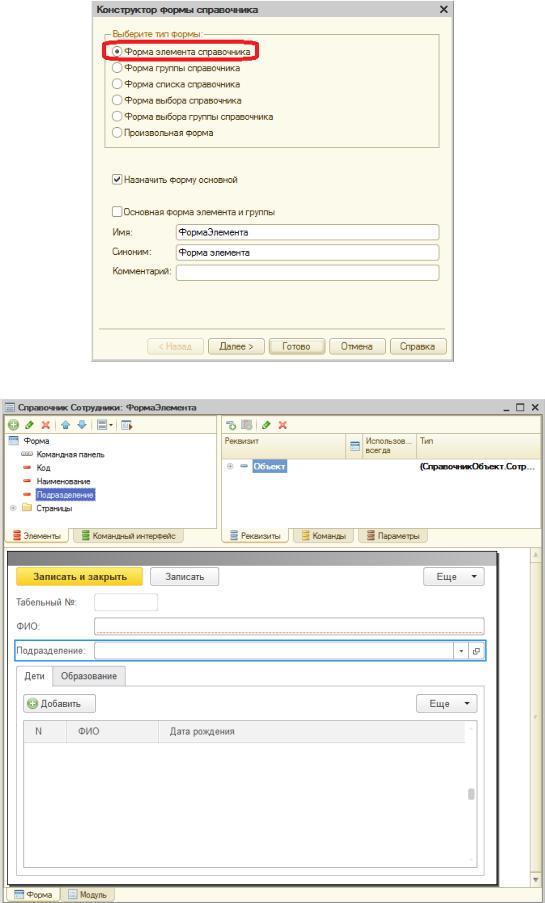Click the red delete icon in the attributes toolbar

[x=283, y=425]
